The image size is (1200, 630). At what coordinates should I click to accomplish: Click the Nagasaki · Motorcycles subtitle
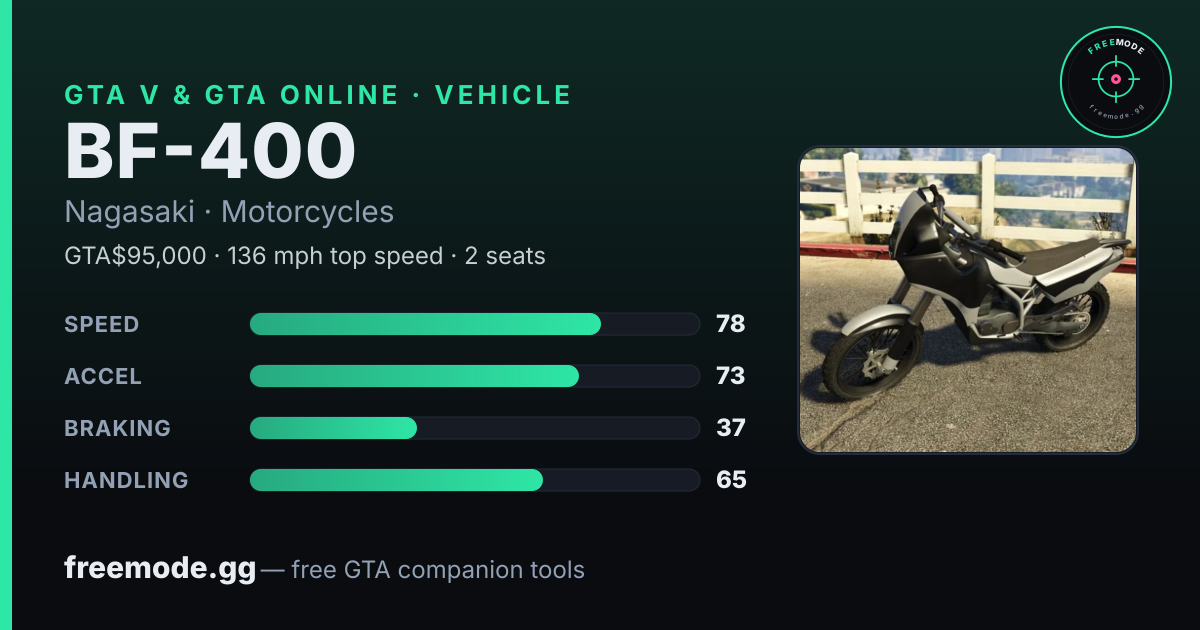[229, 212]
